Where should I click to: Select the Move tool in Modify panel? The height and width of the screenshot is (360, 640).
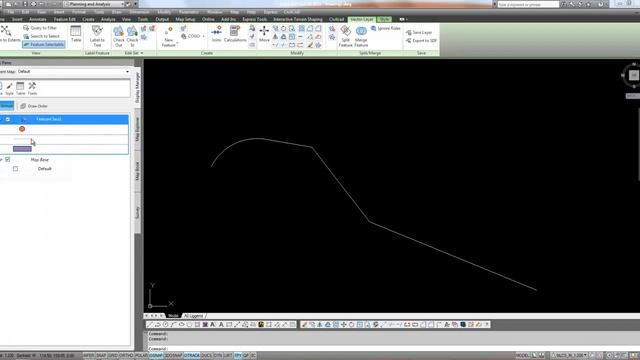pos(264,33)
